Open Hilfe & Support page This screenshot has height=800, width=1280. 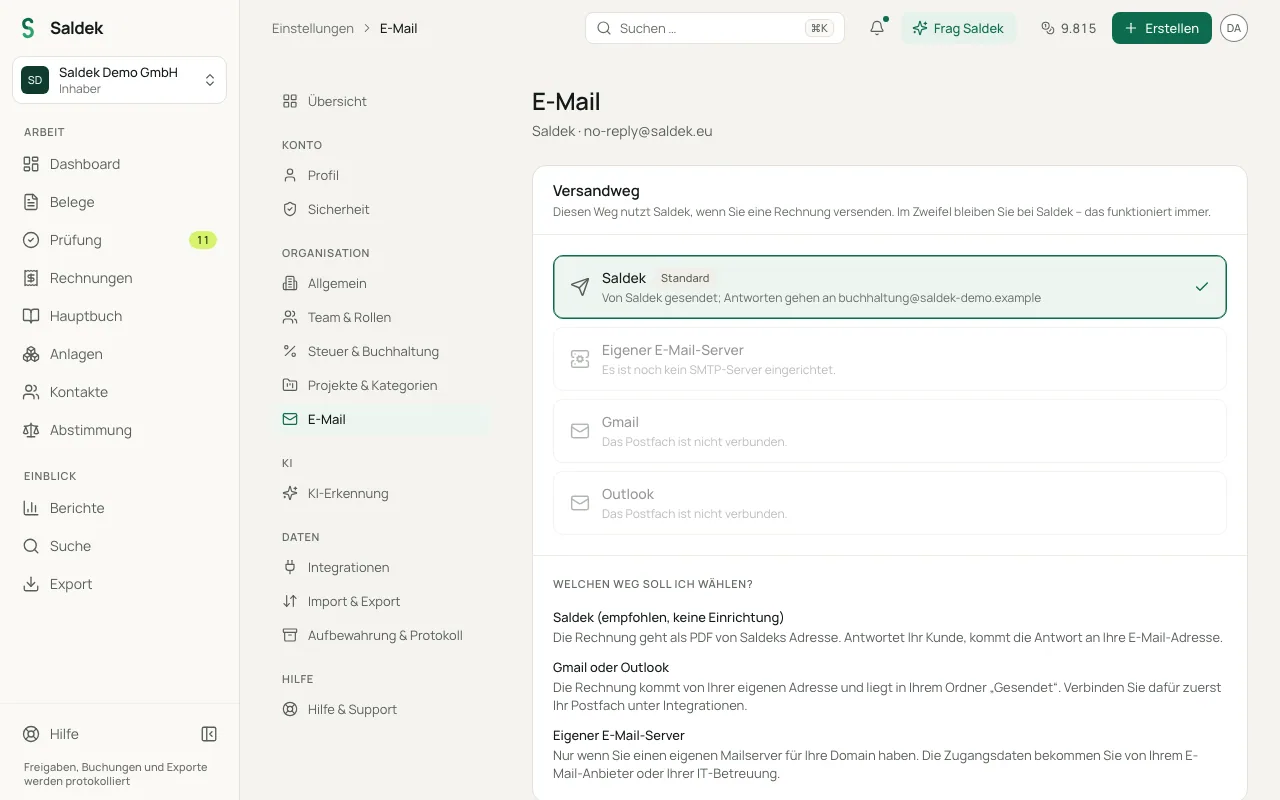380,709
